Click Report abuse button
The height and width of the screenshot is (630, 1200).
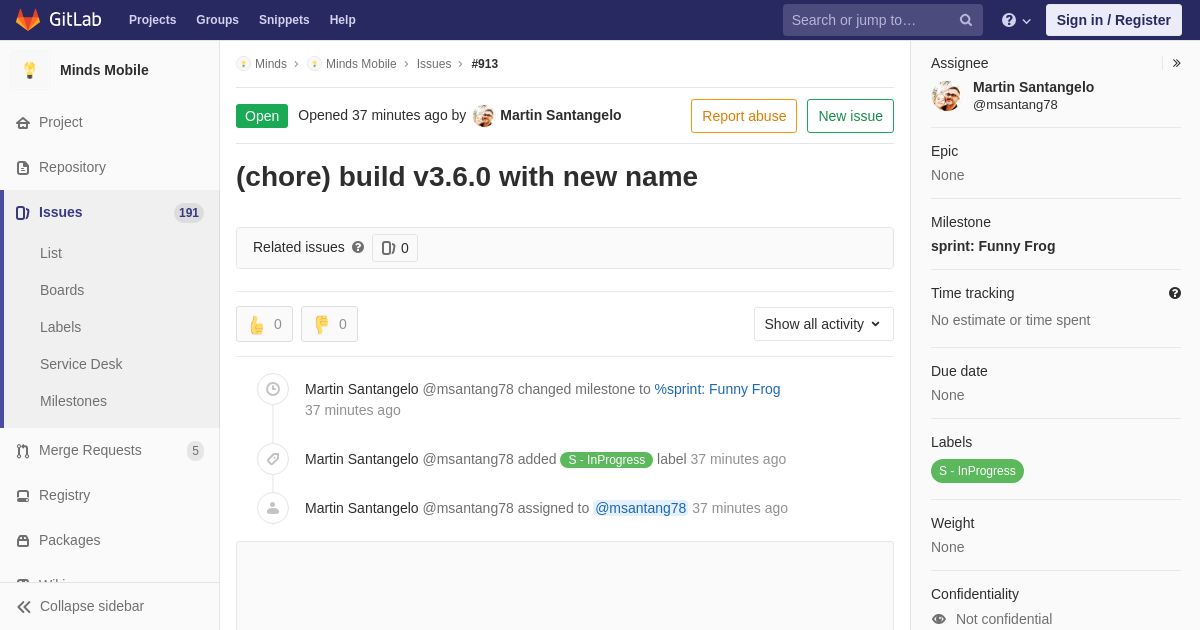click(x=744, y=116)
